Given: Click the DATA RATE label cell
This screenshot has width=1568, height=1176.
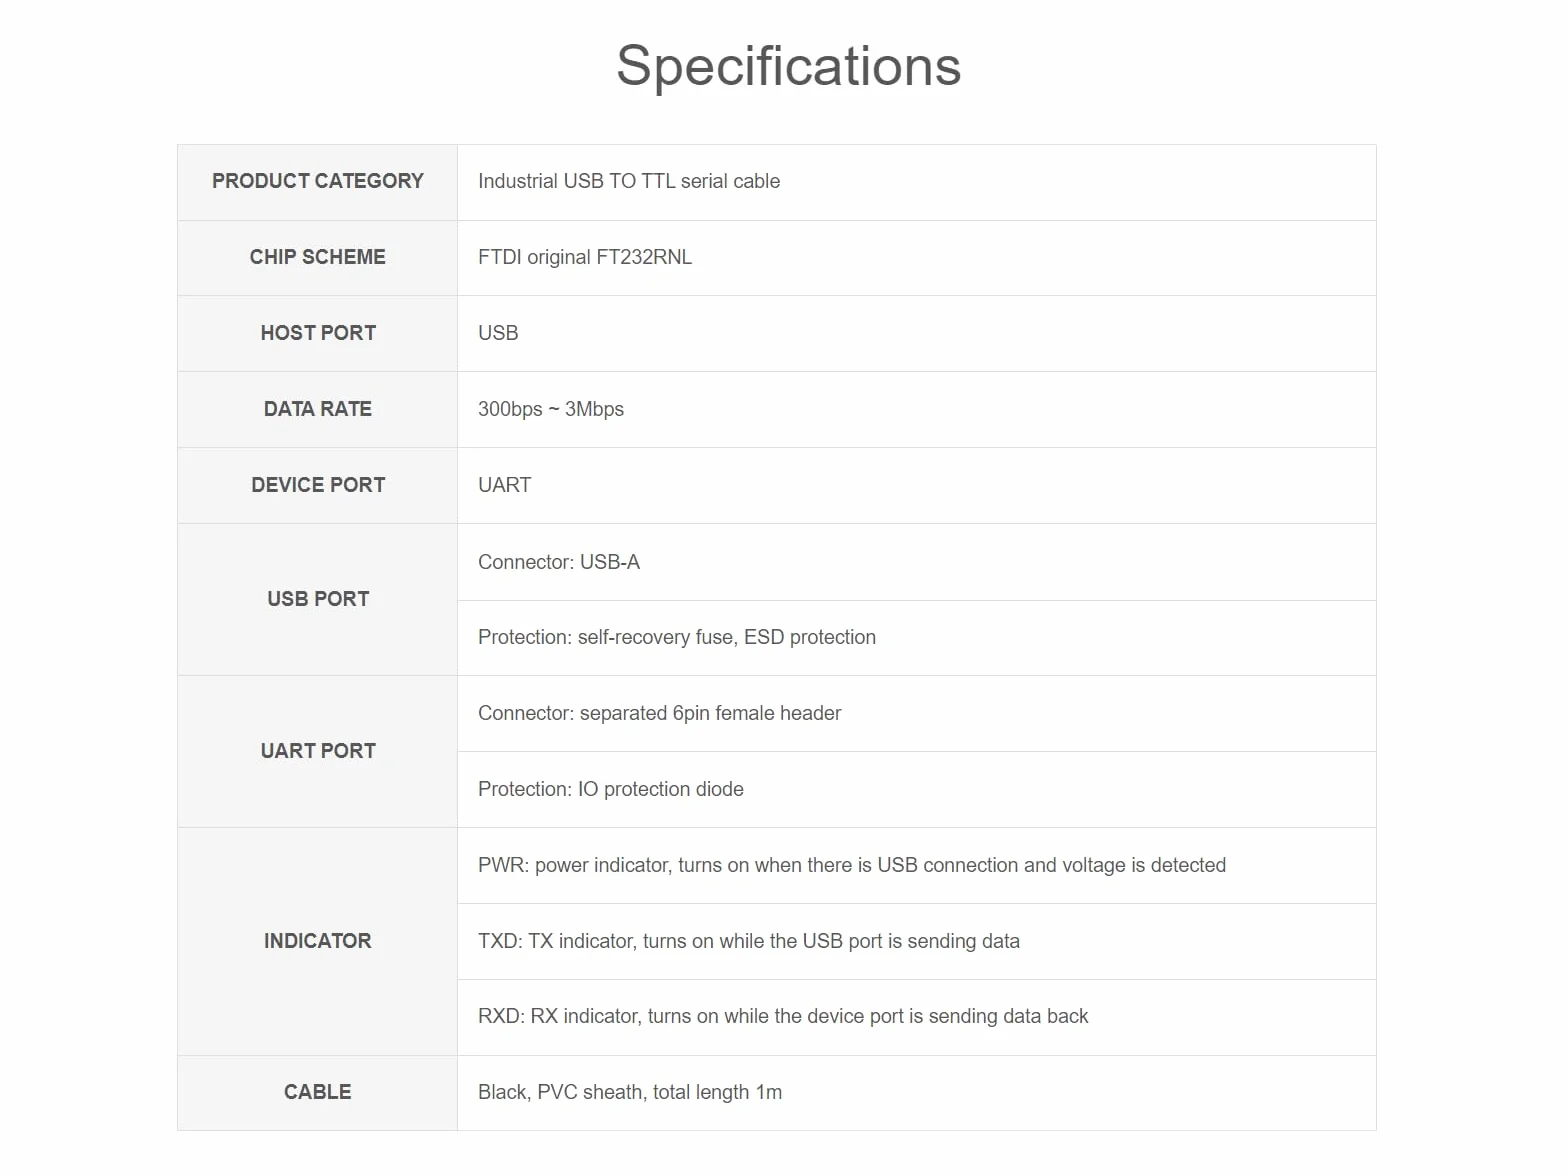Looking at the screenshot, I should click(318, 409).
